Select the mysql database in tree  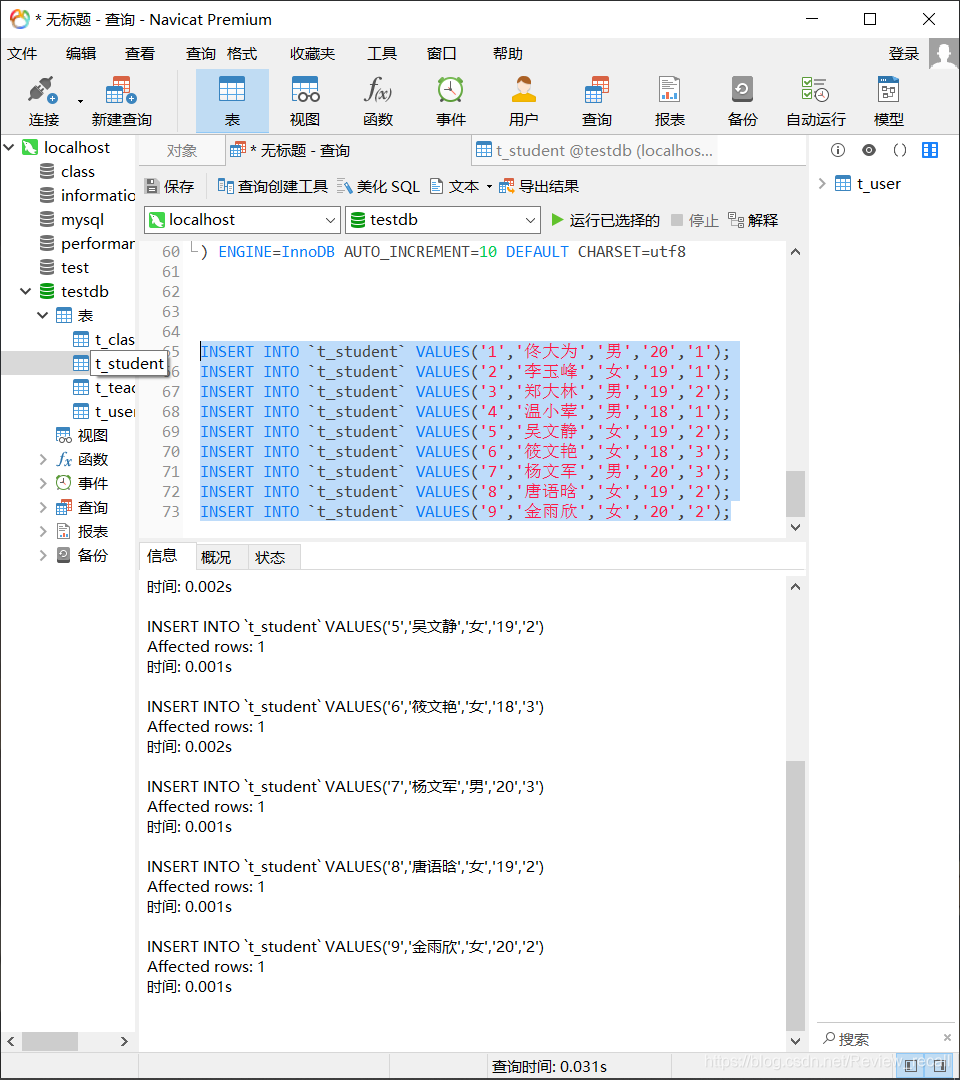click(x=82, y=220)
